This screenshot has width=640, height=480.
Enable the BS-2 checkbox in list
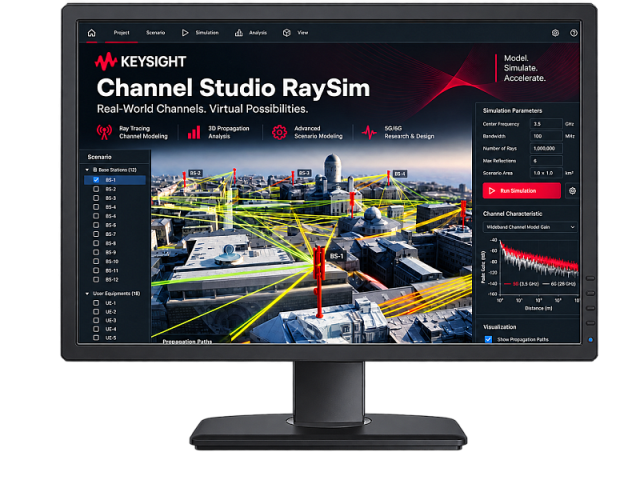pos(96,189)
